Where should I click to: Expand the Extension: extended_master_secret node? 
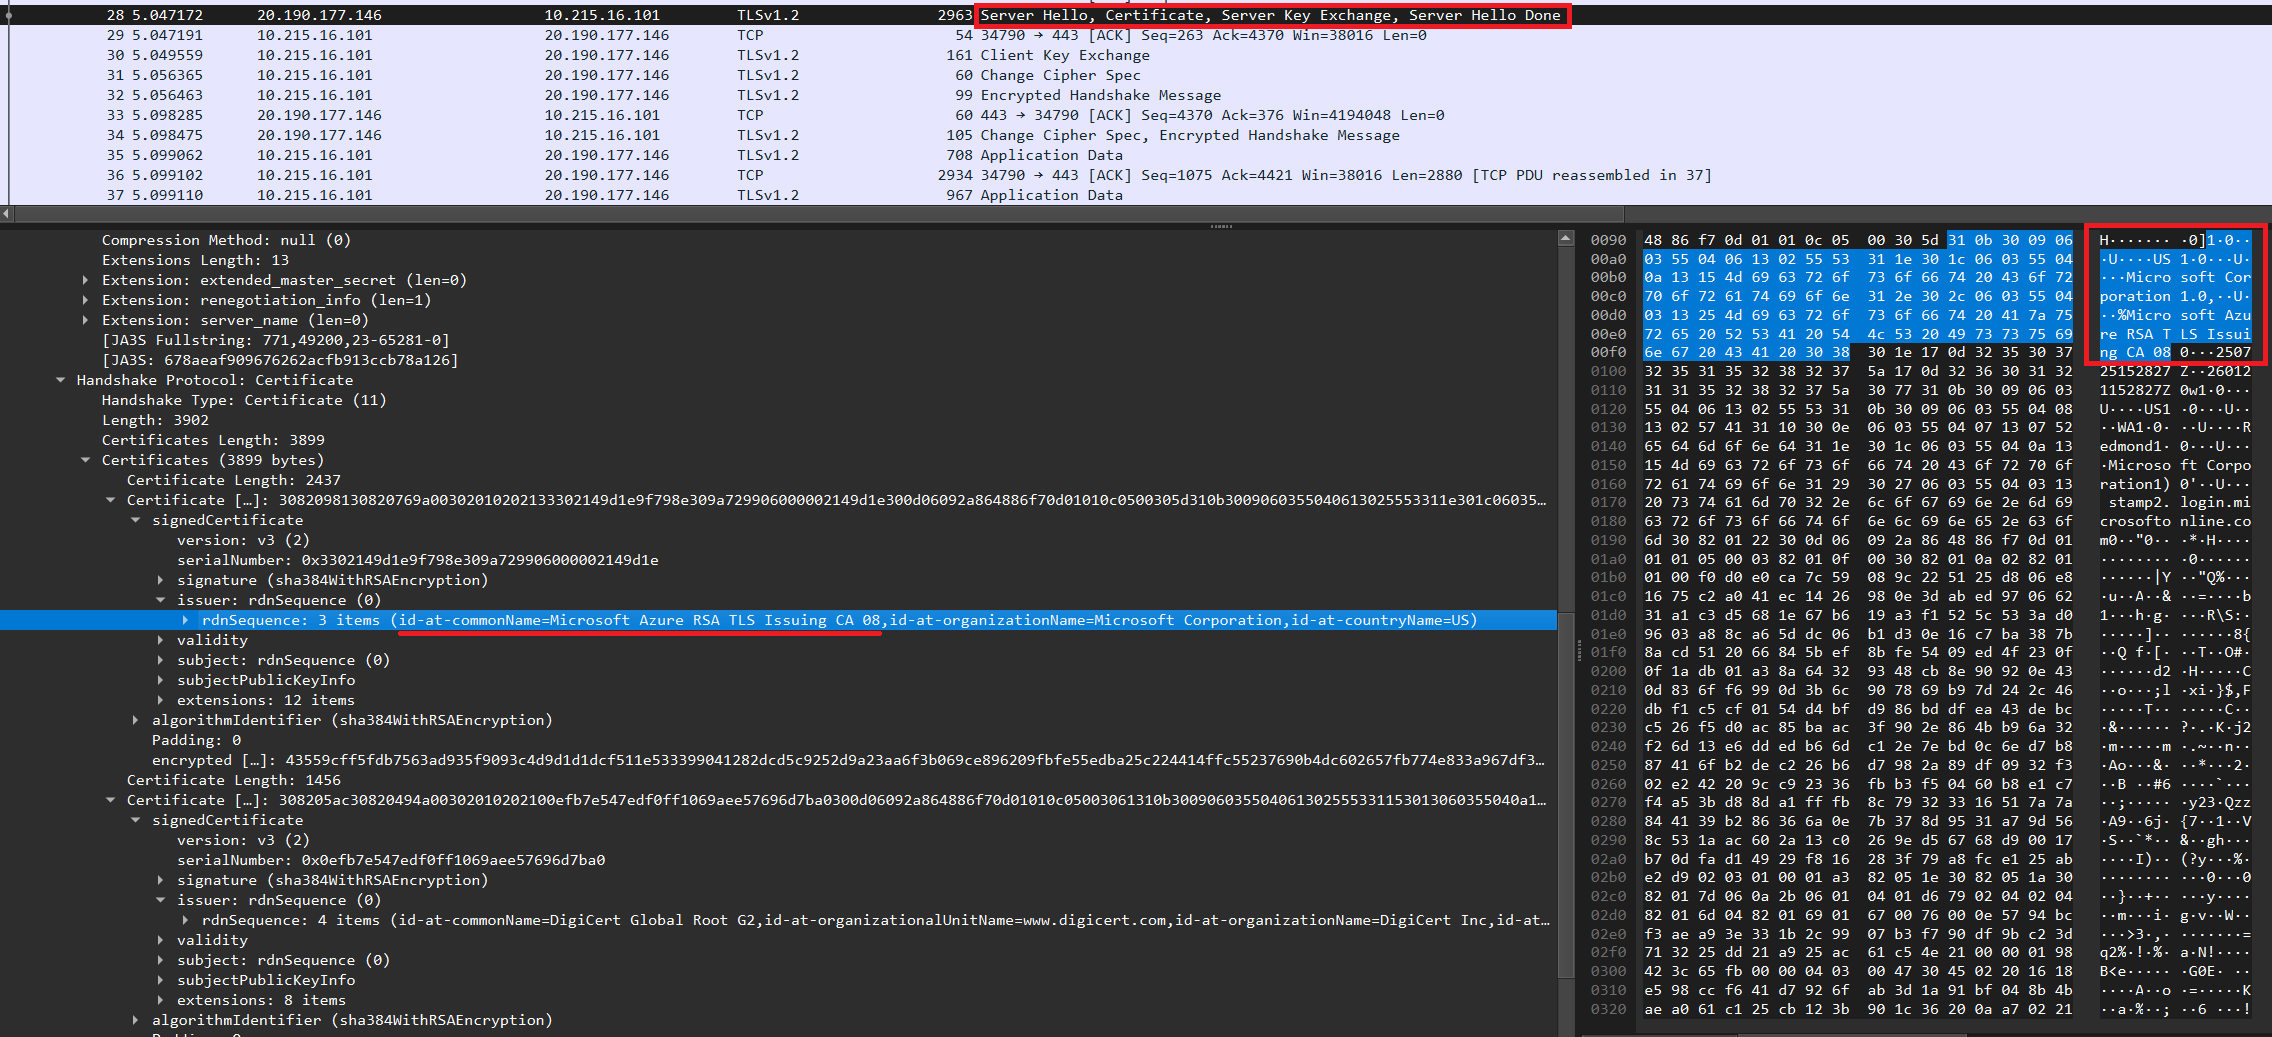86,280
